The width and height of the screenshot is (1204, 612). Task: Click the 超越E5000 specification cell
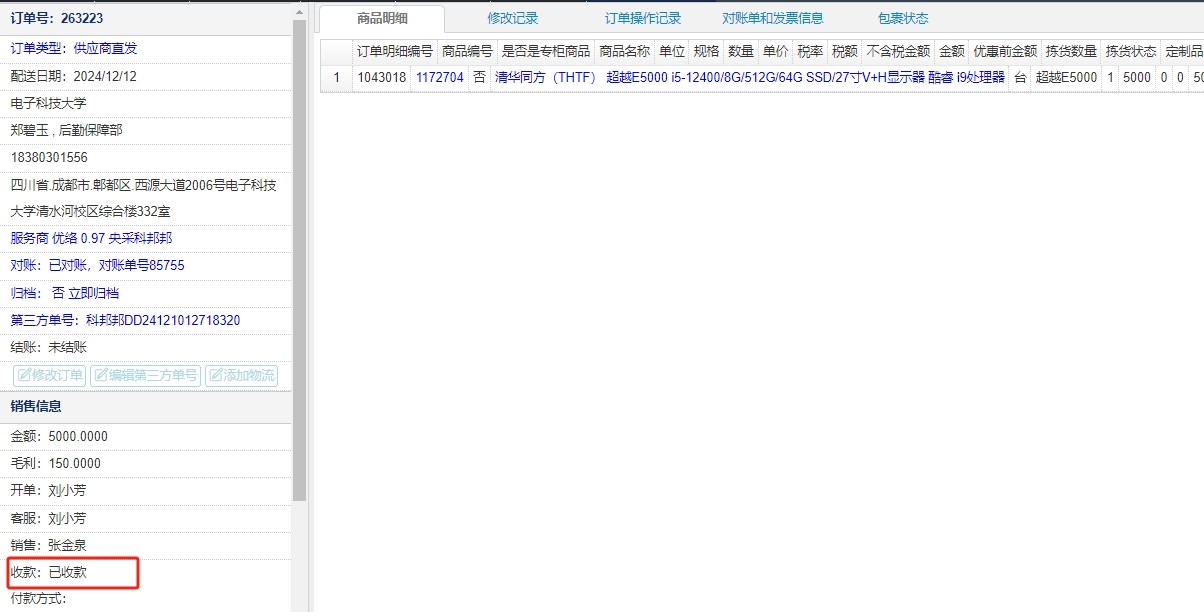coord(1066,77)
